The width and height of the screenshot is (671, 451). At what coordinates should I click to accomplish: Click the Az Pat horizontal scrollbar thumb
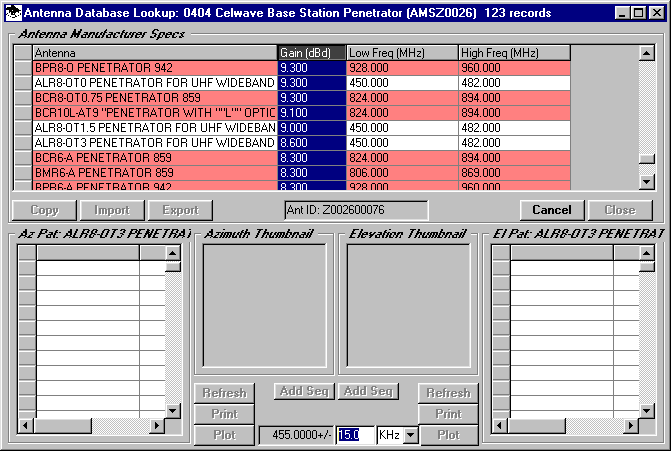click(x=62, y=426)
